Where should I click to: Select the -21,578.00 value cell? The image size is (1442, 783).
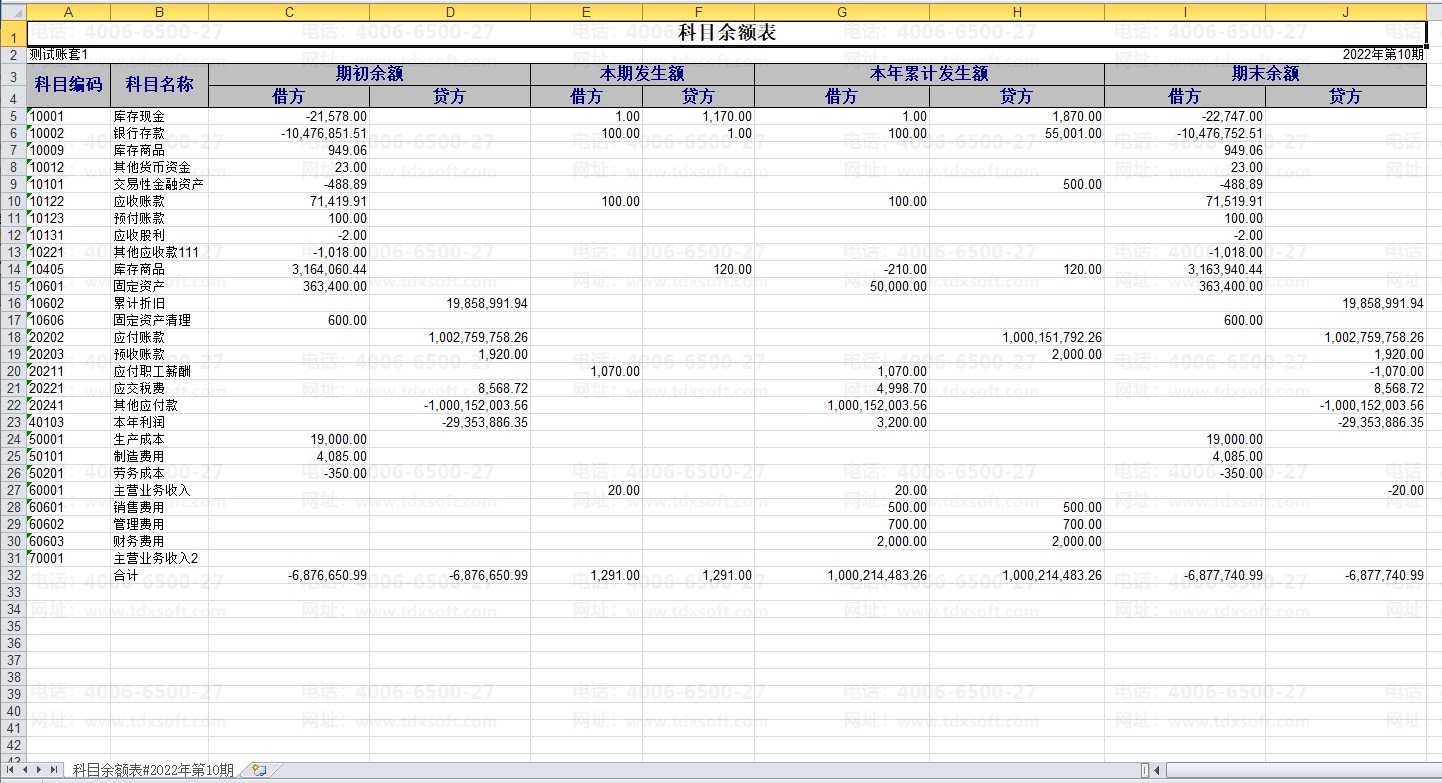click(x=289, y=116)
